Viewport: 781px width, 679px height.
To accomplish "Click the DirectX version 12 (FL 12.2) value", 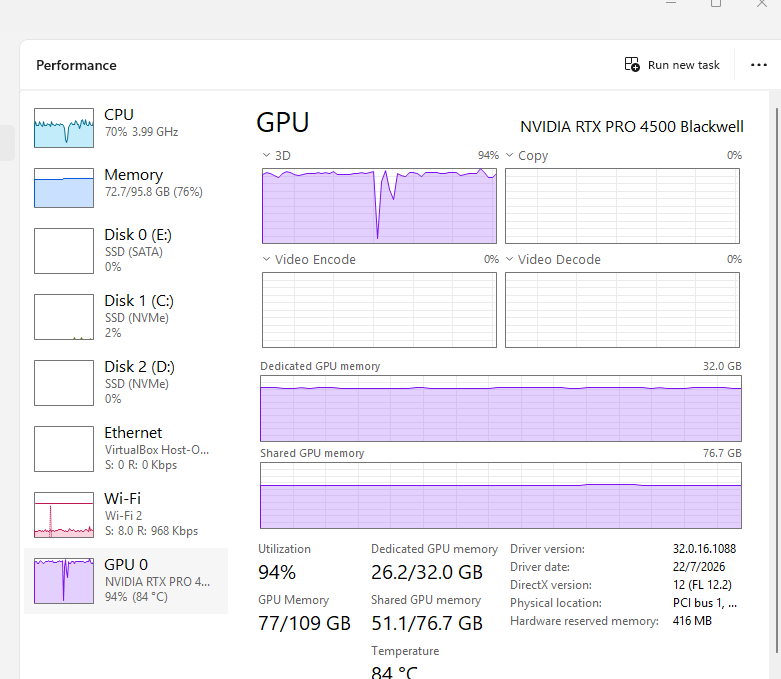I will (x=702, y=584).
